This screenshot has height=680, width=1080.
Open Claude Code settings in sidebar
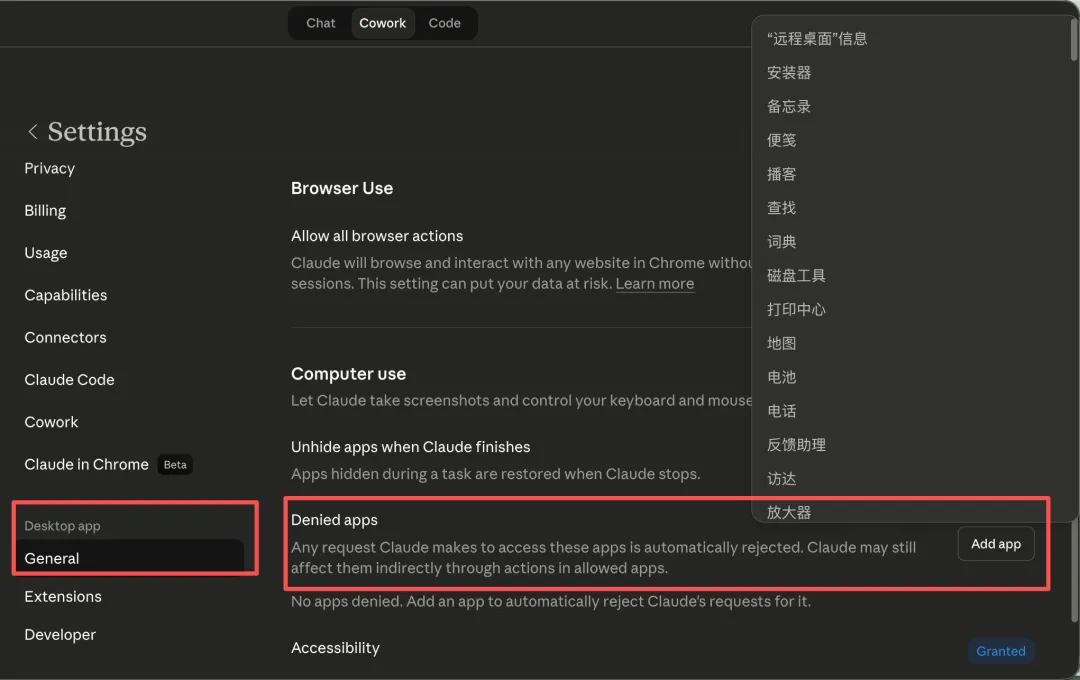[x=70, y=380]
